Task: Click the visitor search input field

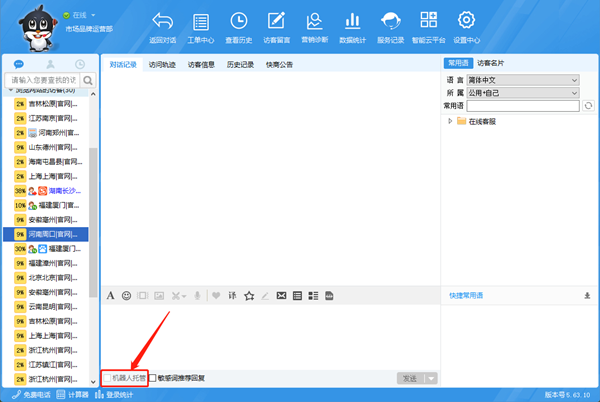Action: [44, 79]
